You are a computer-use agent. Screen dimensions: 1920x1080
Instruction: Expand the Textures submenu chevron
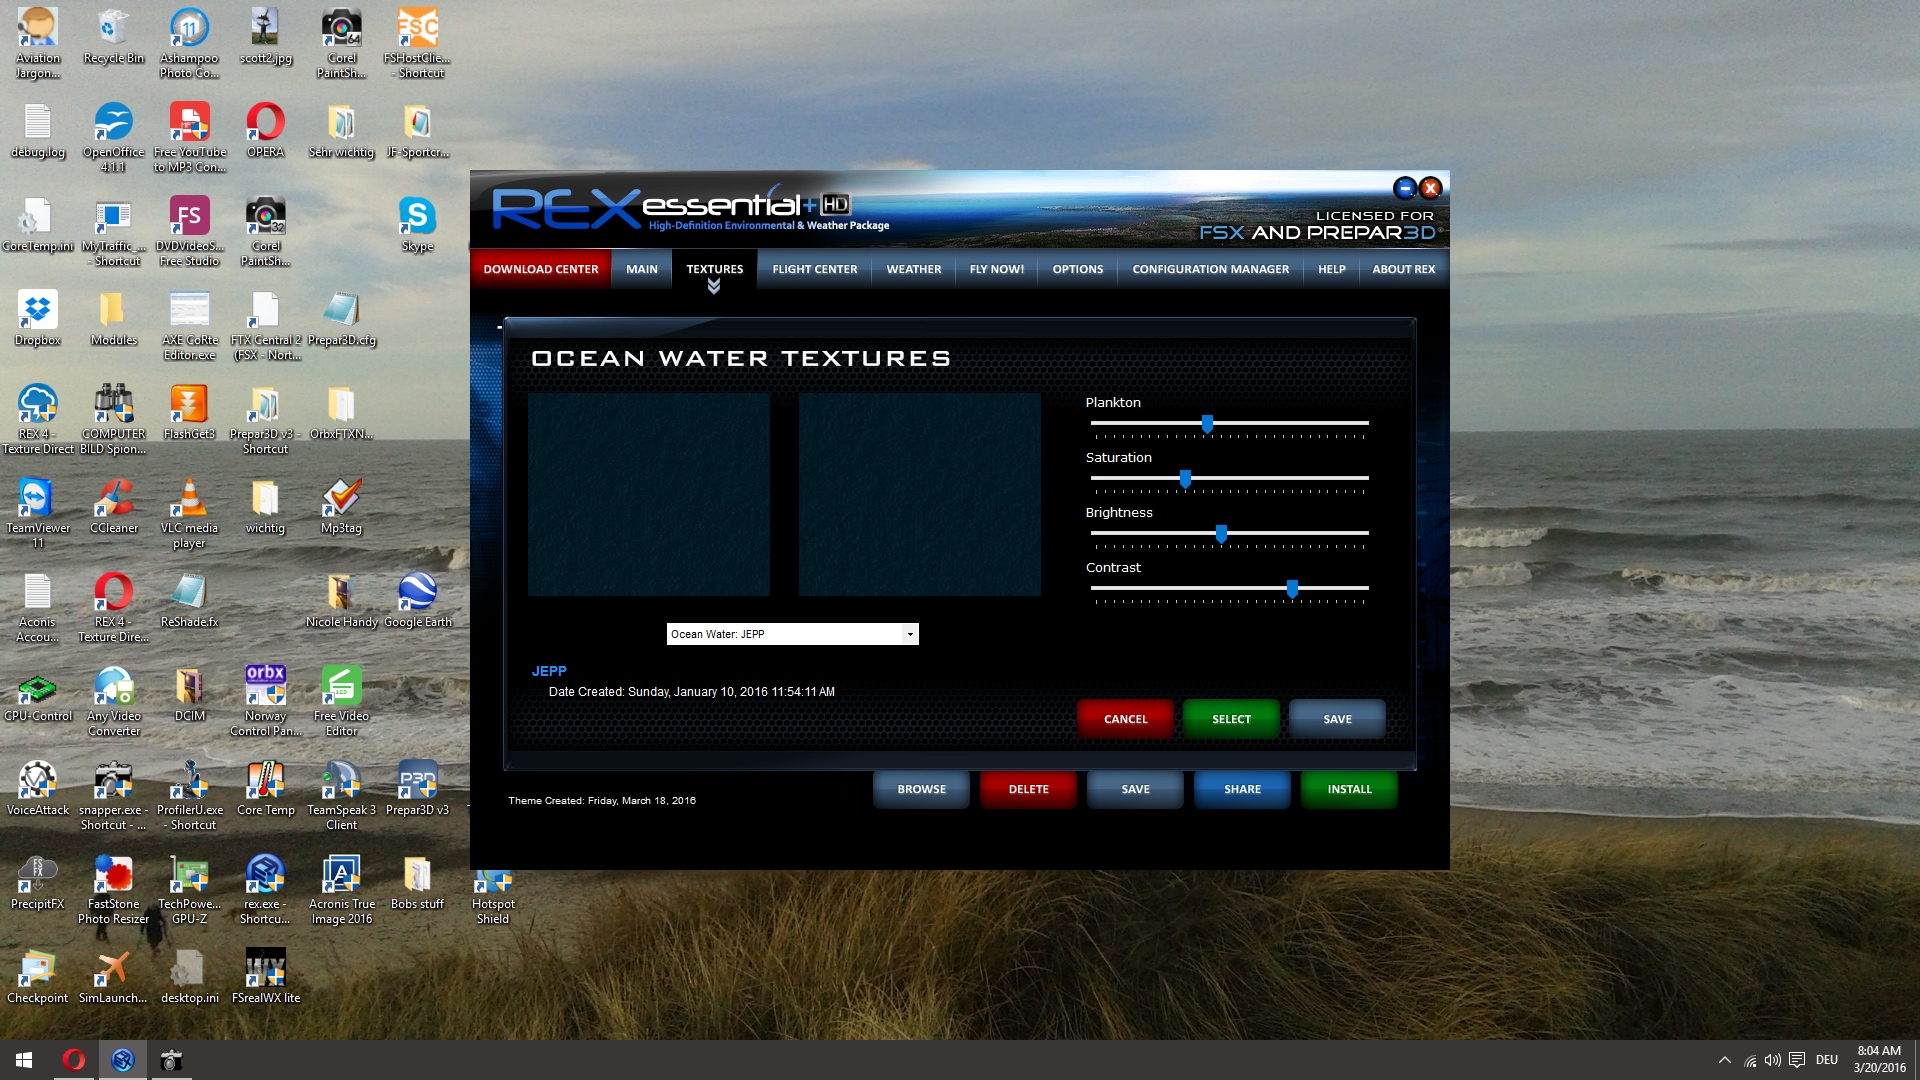tap(714, 287)
